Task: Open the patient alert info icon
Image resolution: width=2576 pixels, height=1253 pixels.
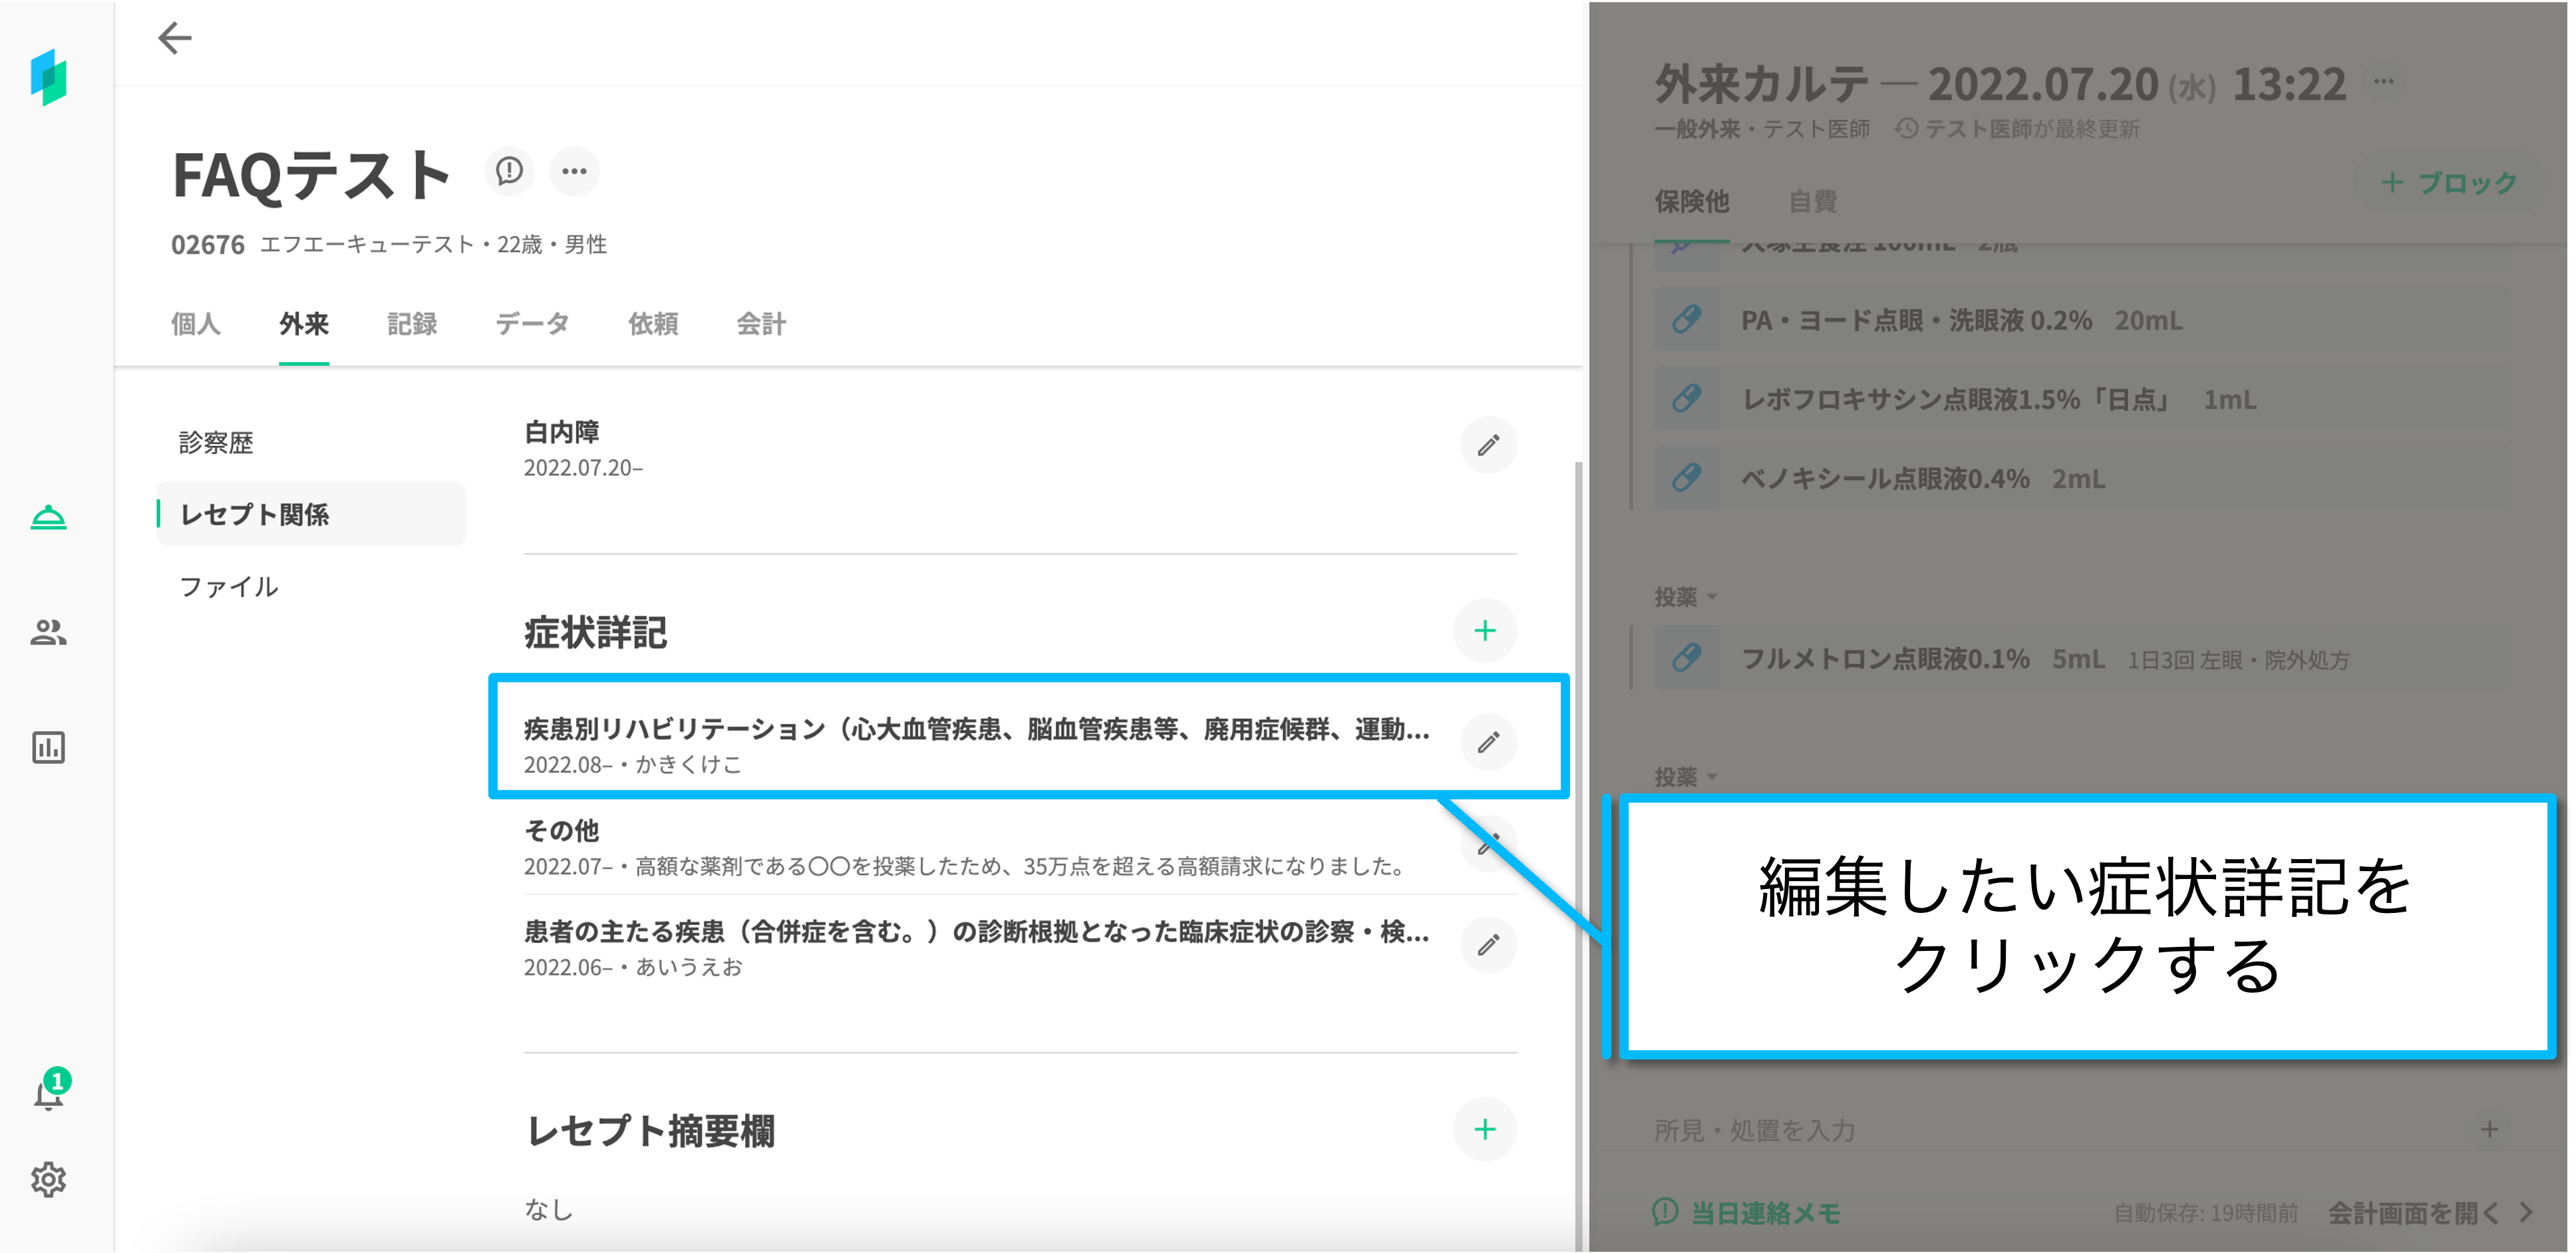Action: [x=509, y=171]
